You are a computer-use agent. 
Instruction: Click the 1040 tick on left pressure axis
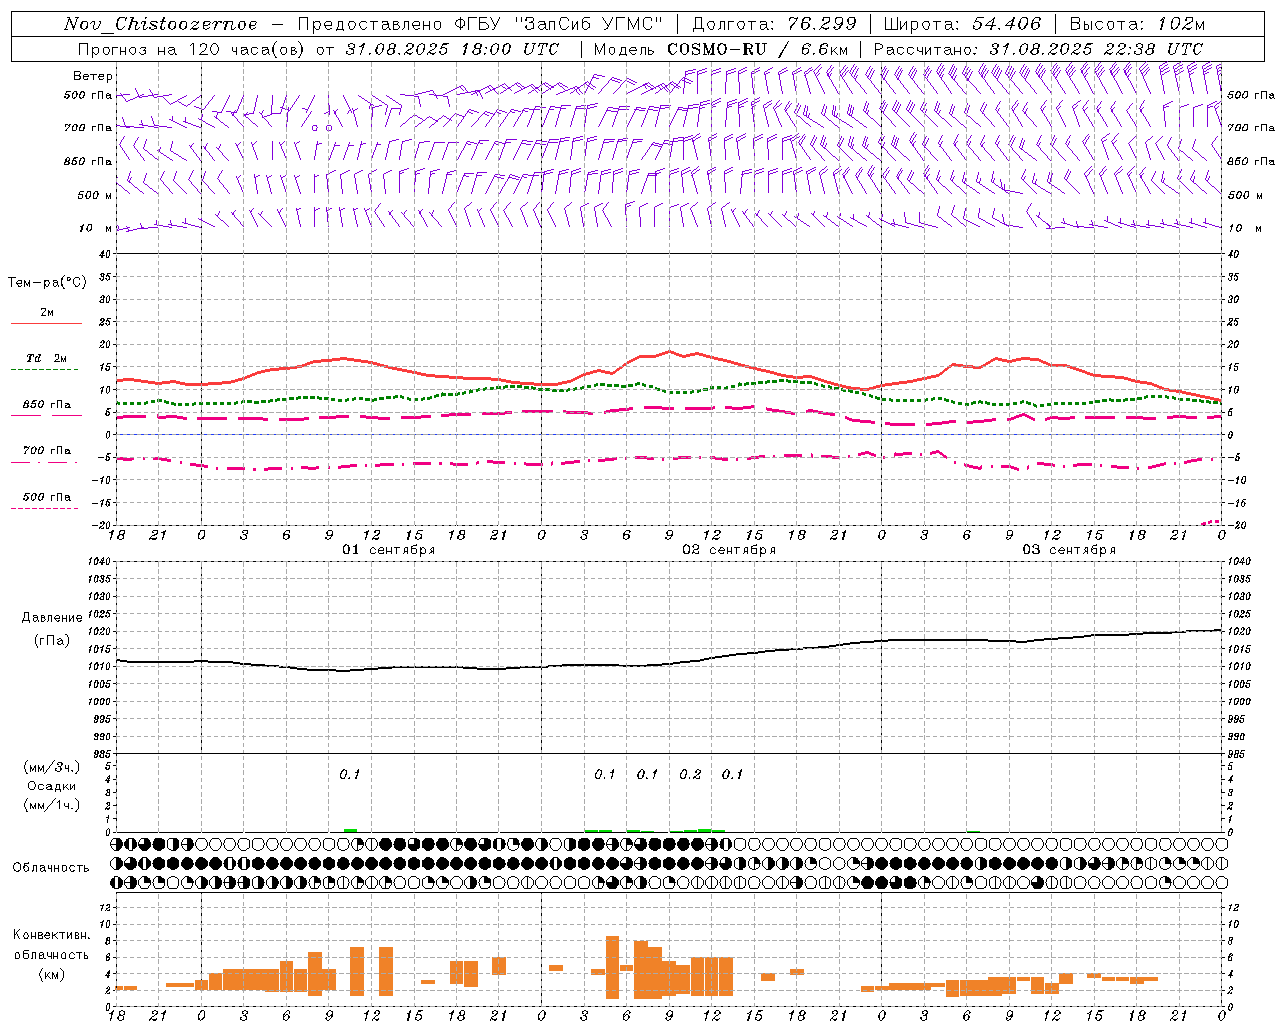[x=97, y=561]
